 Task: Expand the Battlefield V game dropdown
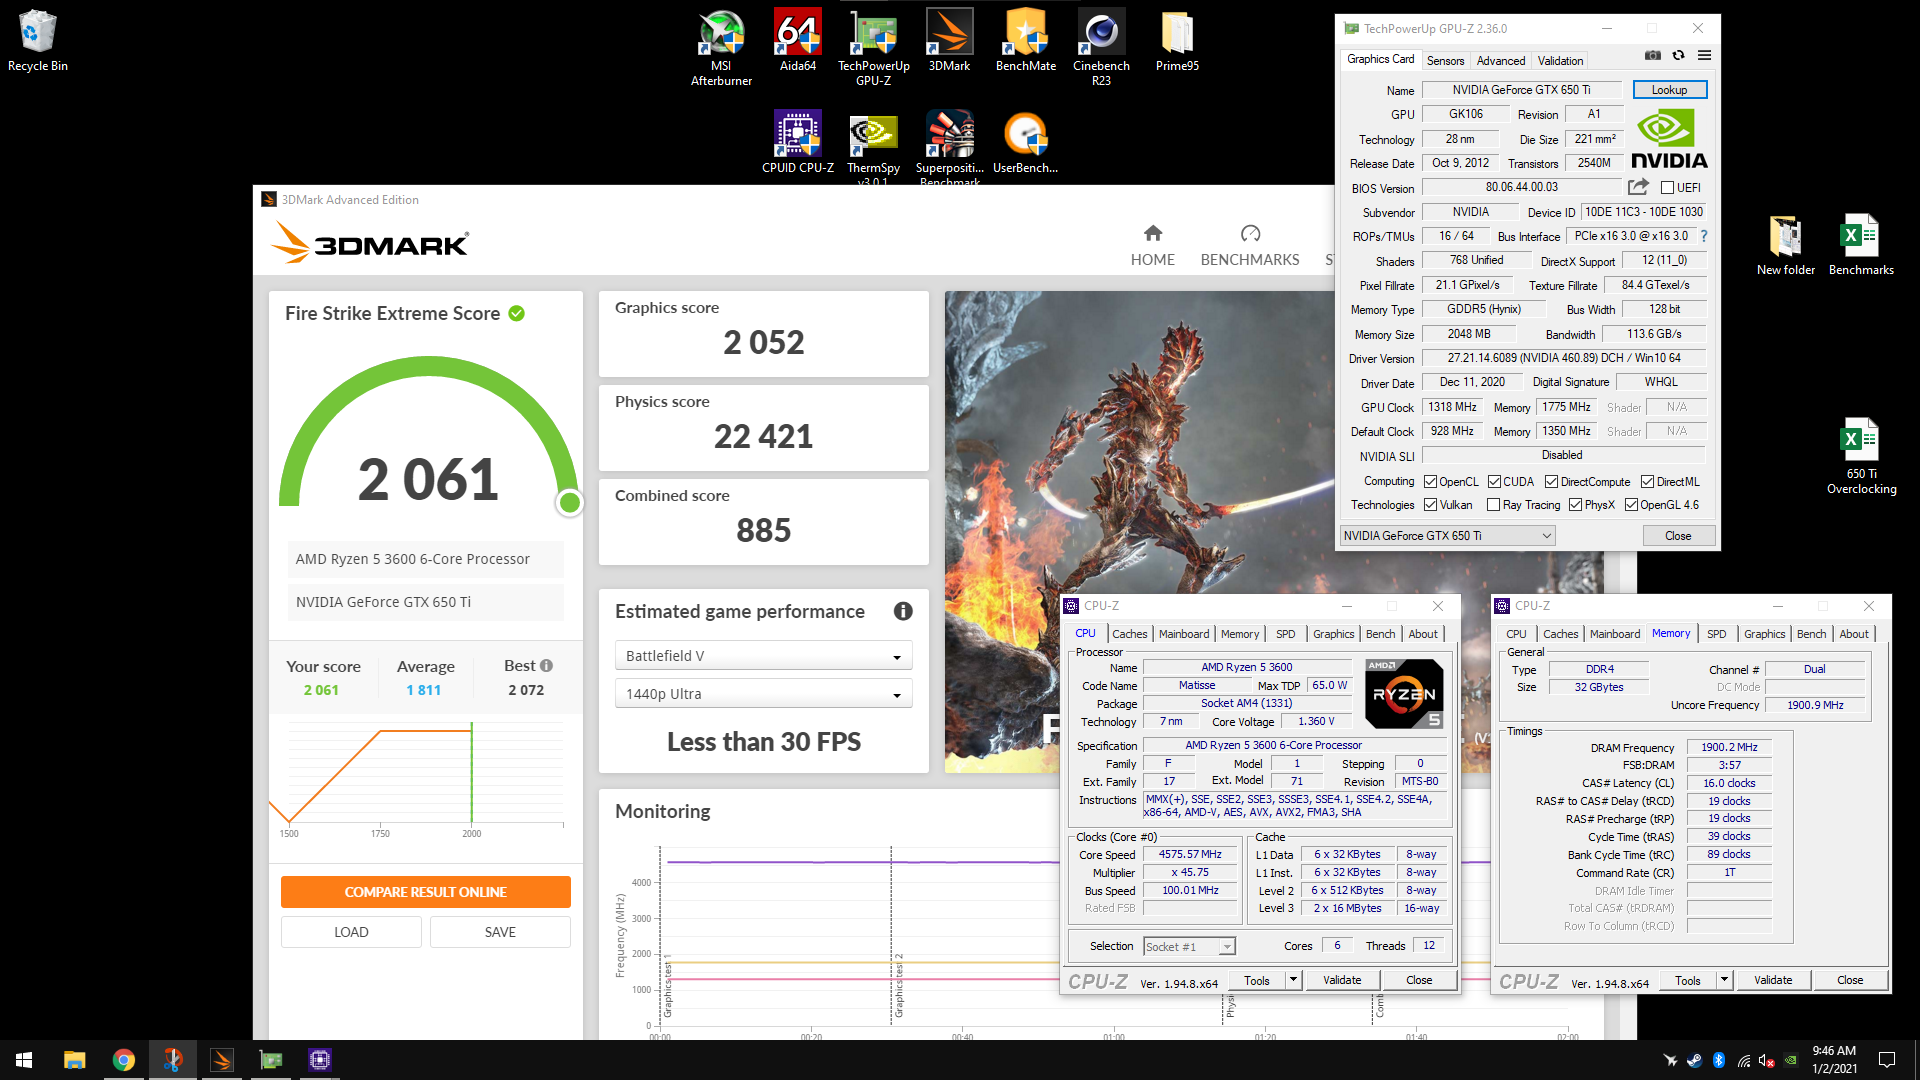tap(763, 656)
